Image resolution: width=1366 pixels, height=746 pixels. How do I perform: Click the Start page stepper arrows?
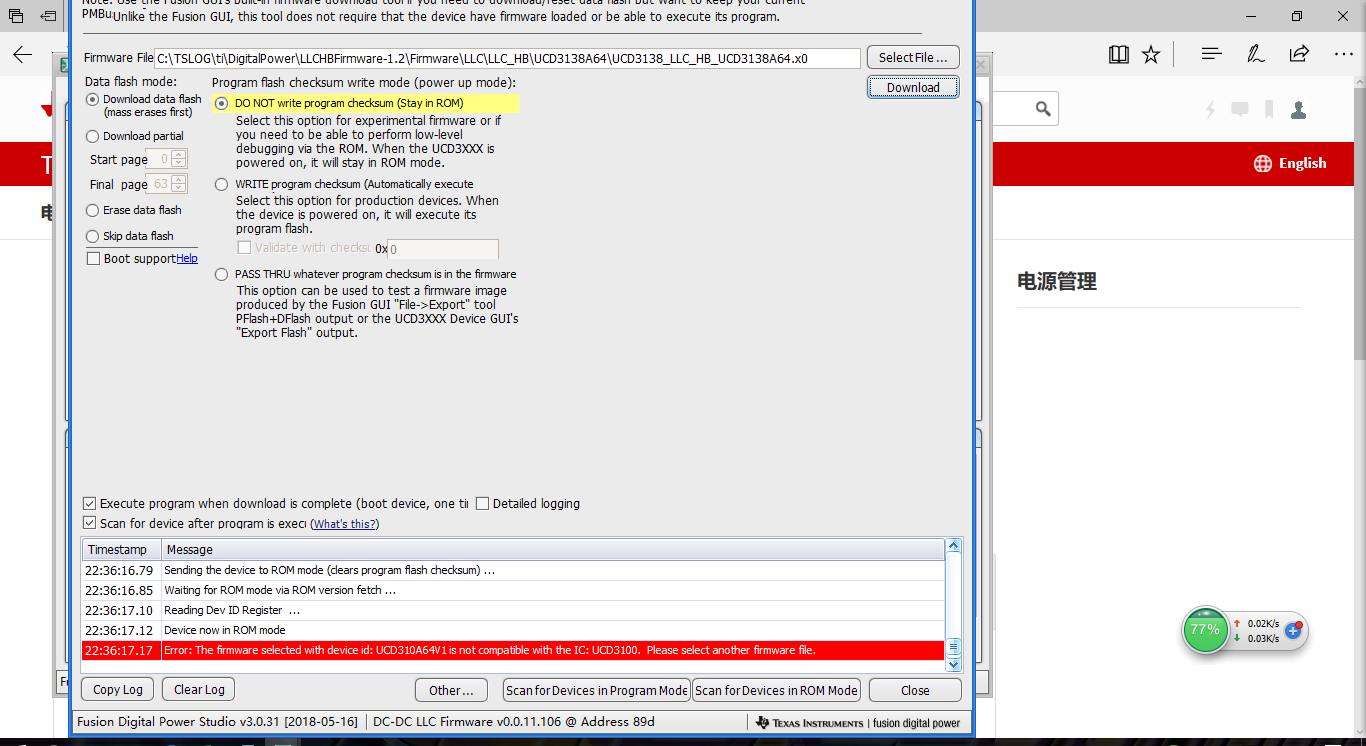pos(179,159)
